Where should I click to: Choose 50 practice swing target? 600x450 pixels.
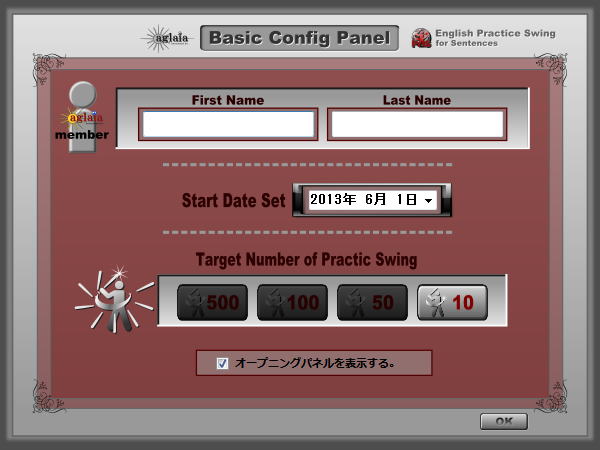tap(372, 302)
